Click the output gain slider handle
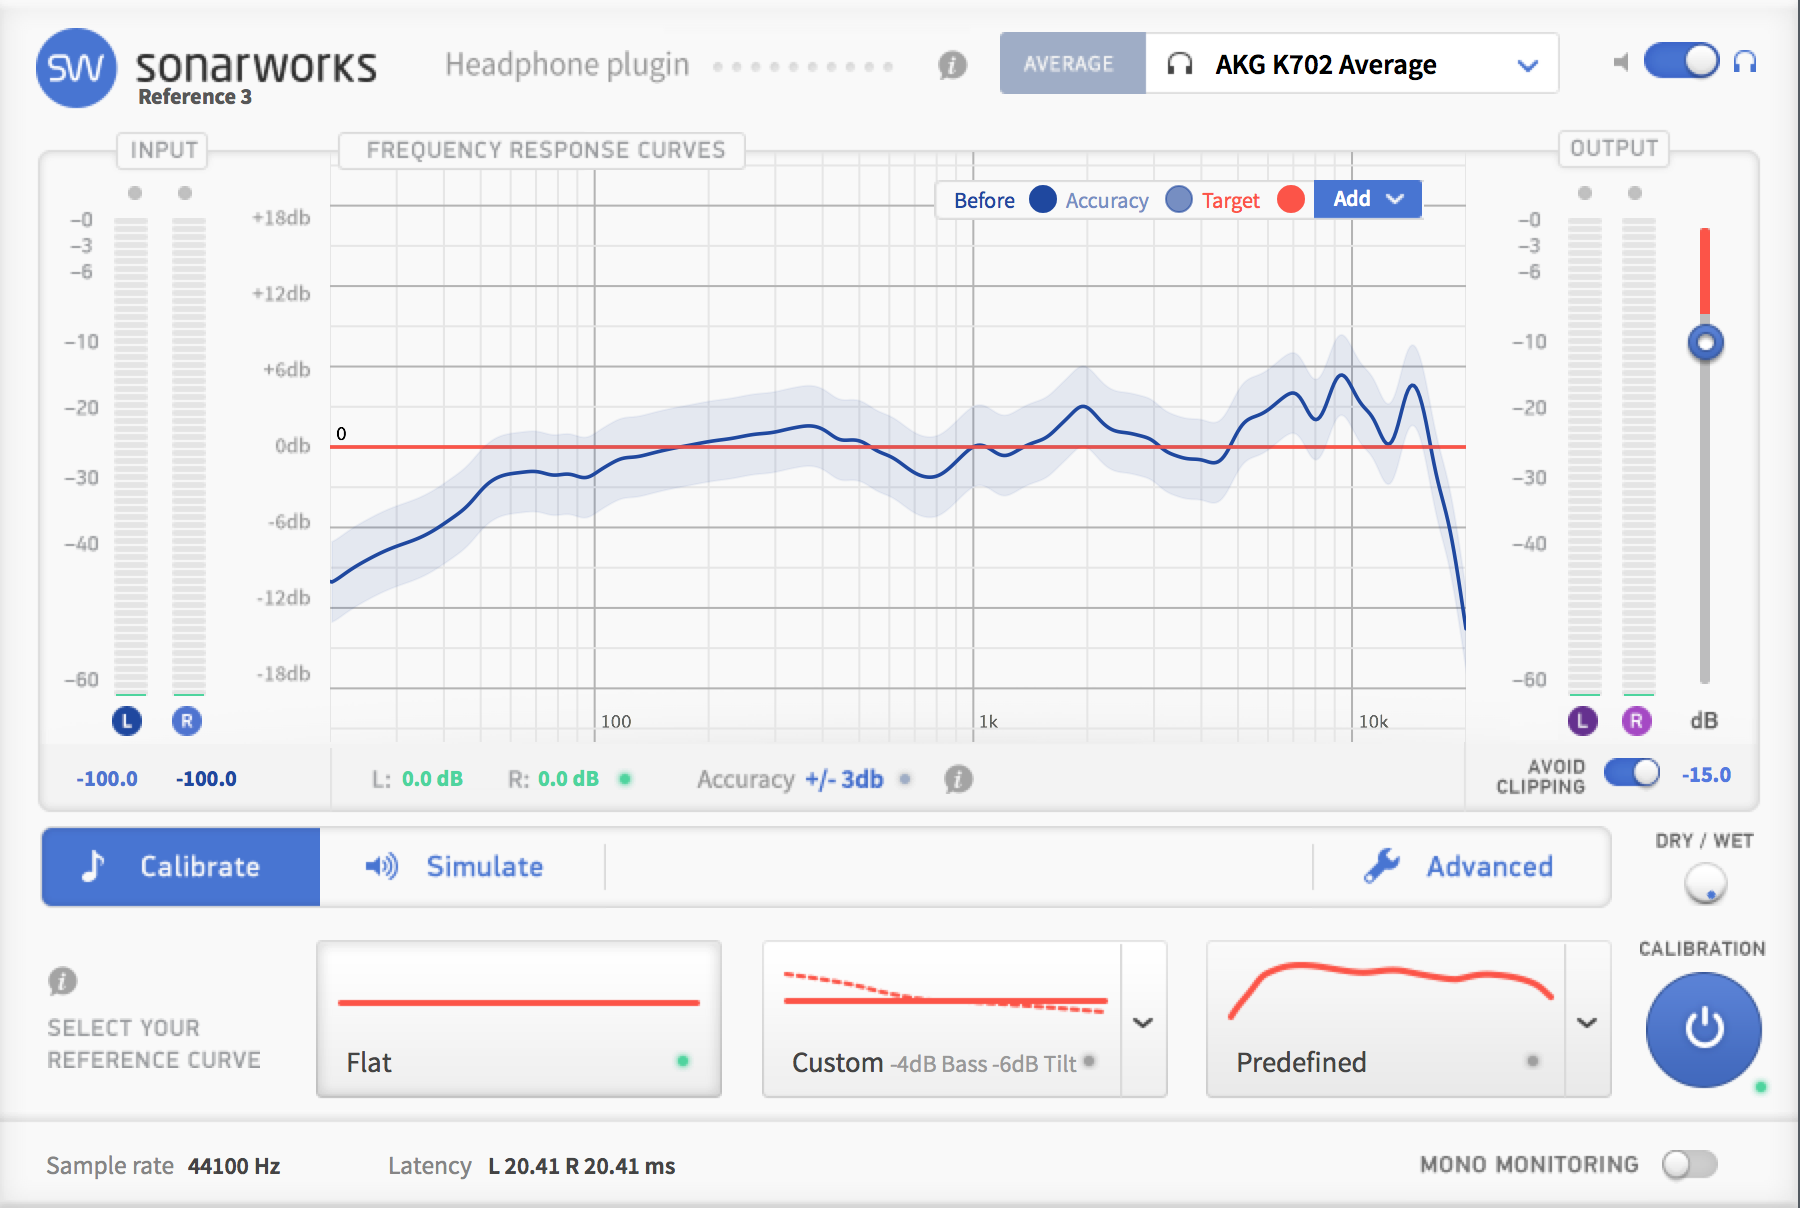Screen dimensions: 1800x1208 pos(1705,343)
